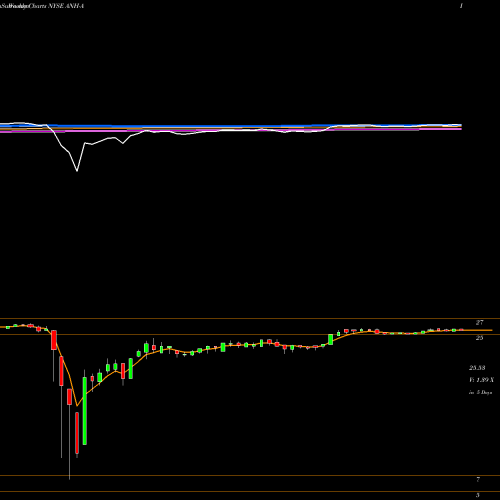Click the lowest point of the white indicator line
Screen dimensions: 500x500
pos(77,171)
